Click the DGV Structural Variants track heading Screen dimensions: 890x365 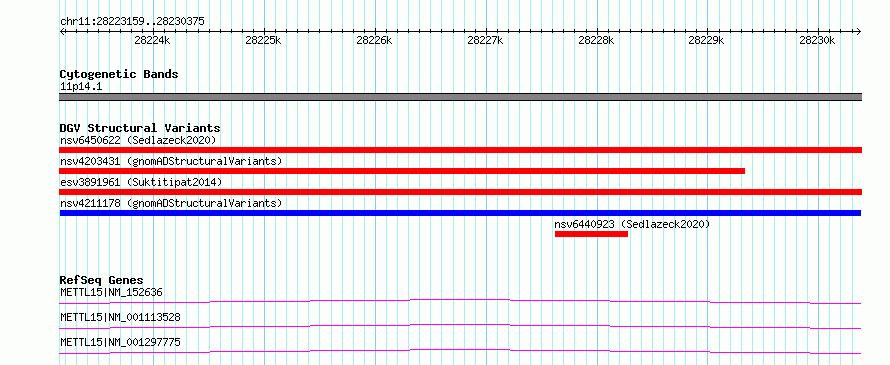click(x=140, y=128)
